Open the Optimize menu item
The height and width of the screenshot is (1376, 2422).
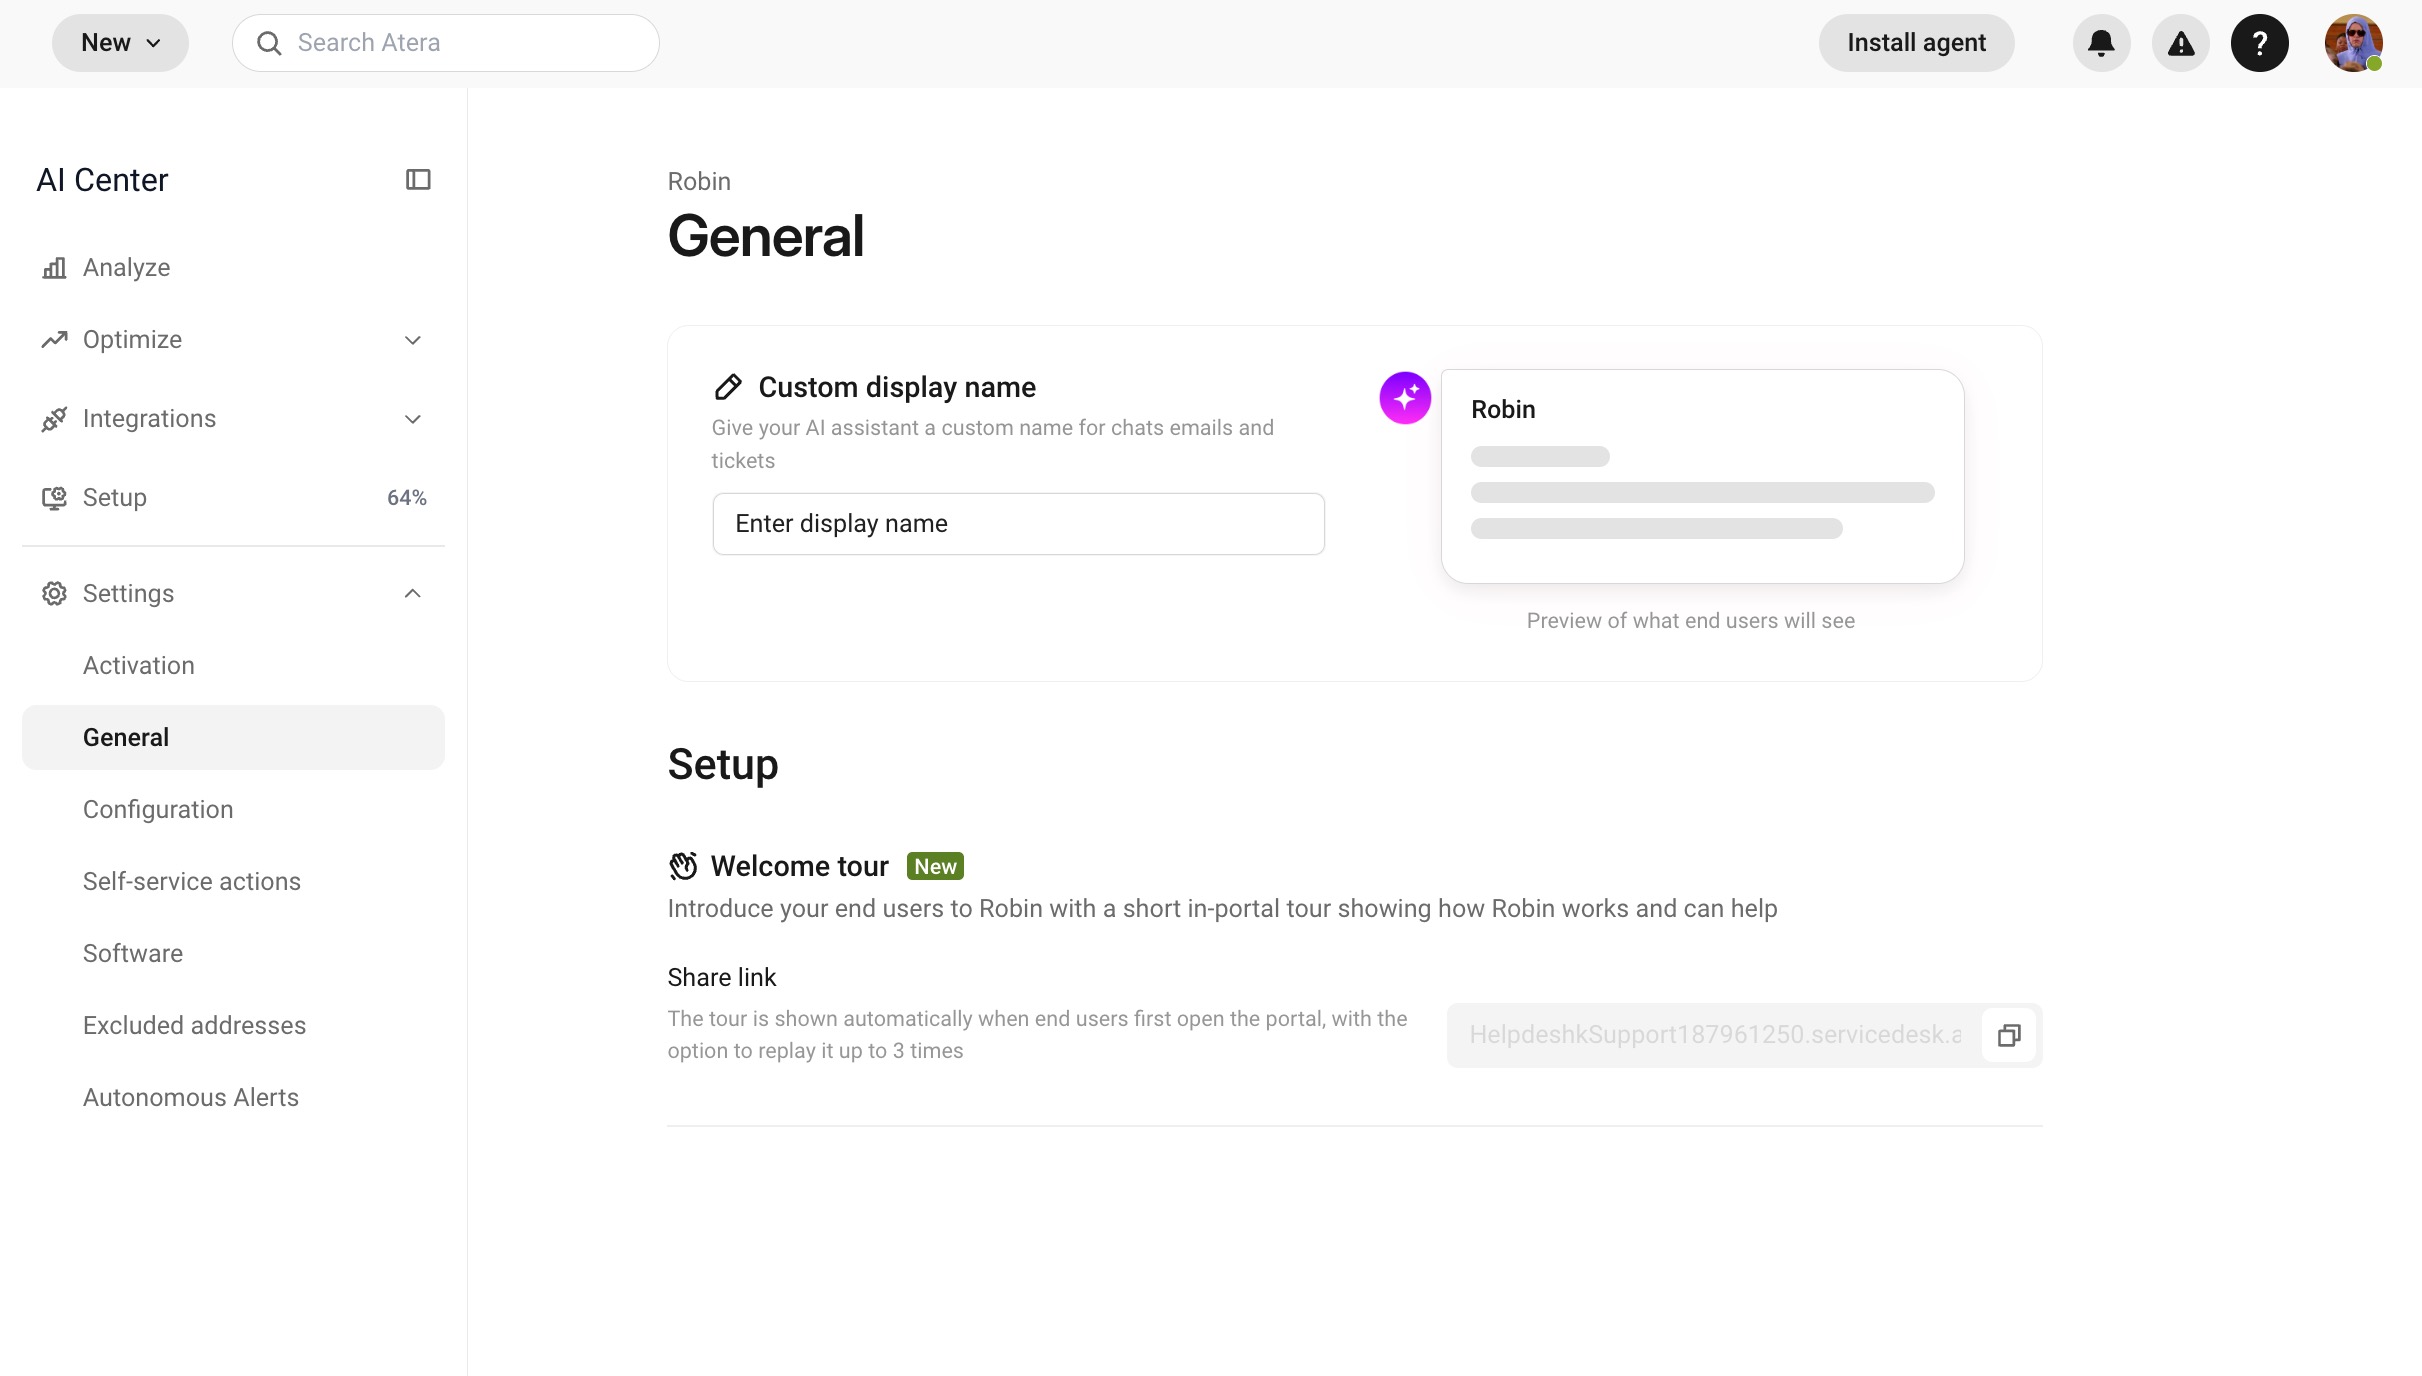pyautogui.click(x=233, y=340)
